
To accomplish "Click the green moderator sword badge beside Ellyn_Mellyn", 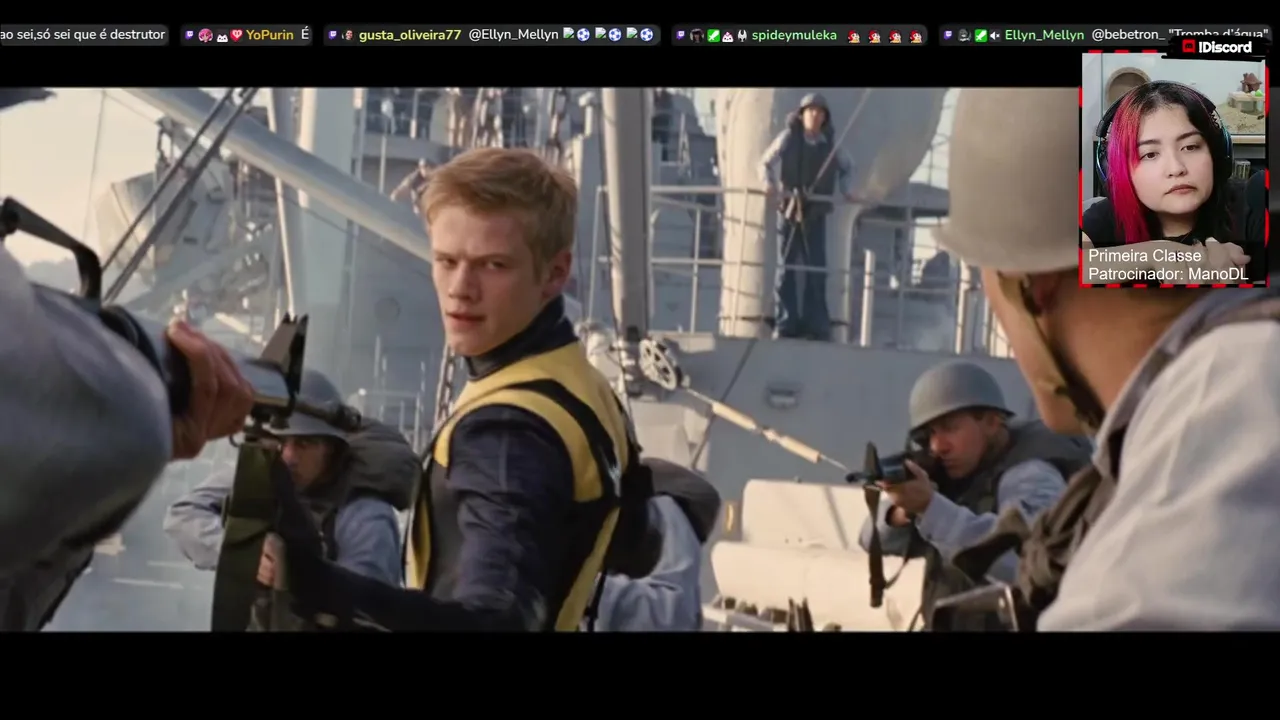I will 981,35.
